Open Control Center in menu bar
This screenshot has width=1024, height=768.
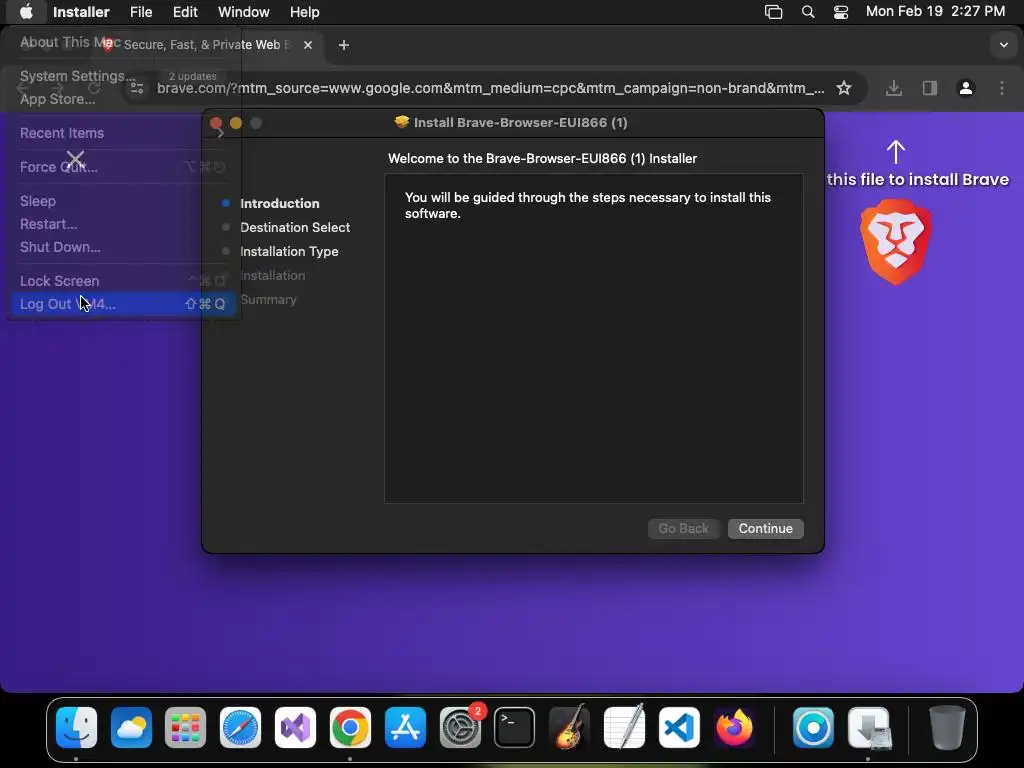tap(840, 12)
